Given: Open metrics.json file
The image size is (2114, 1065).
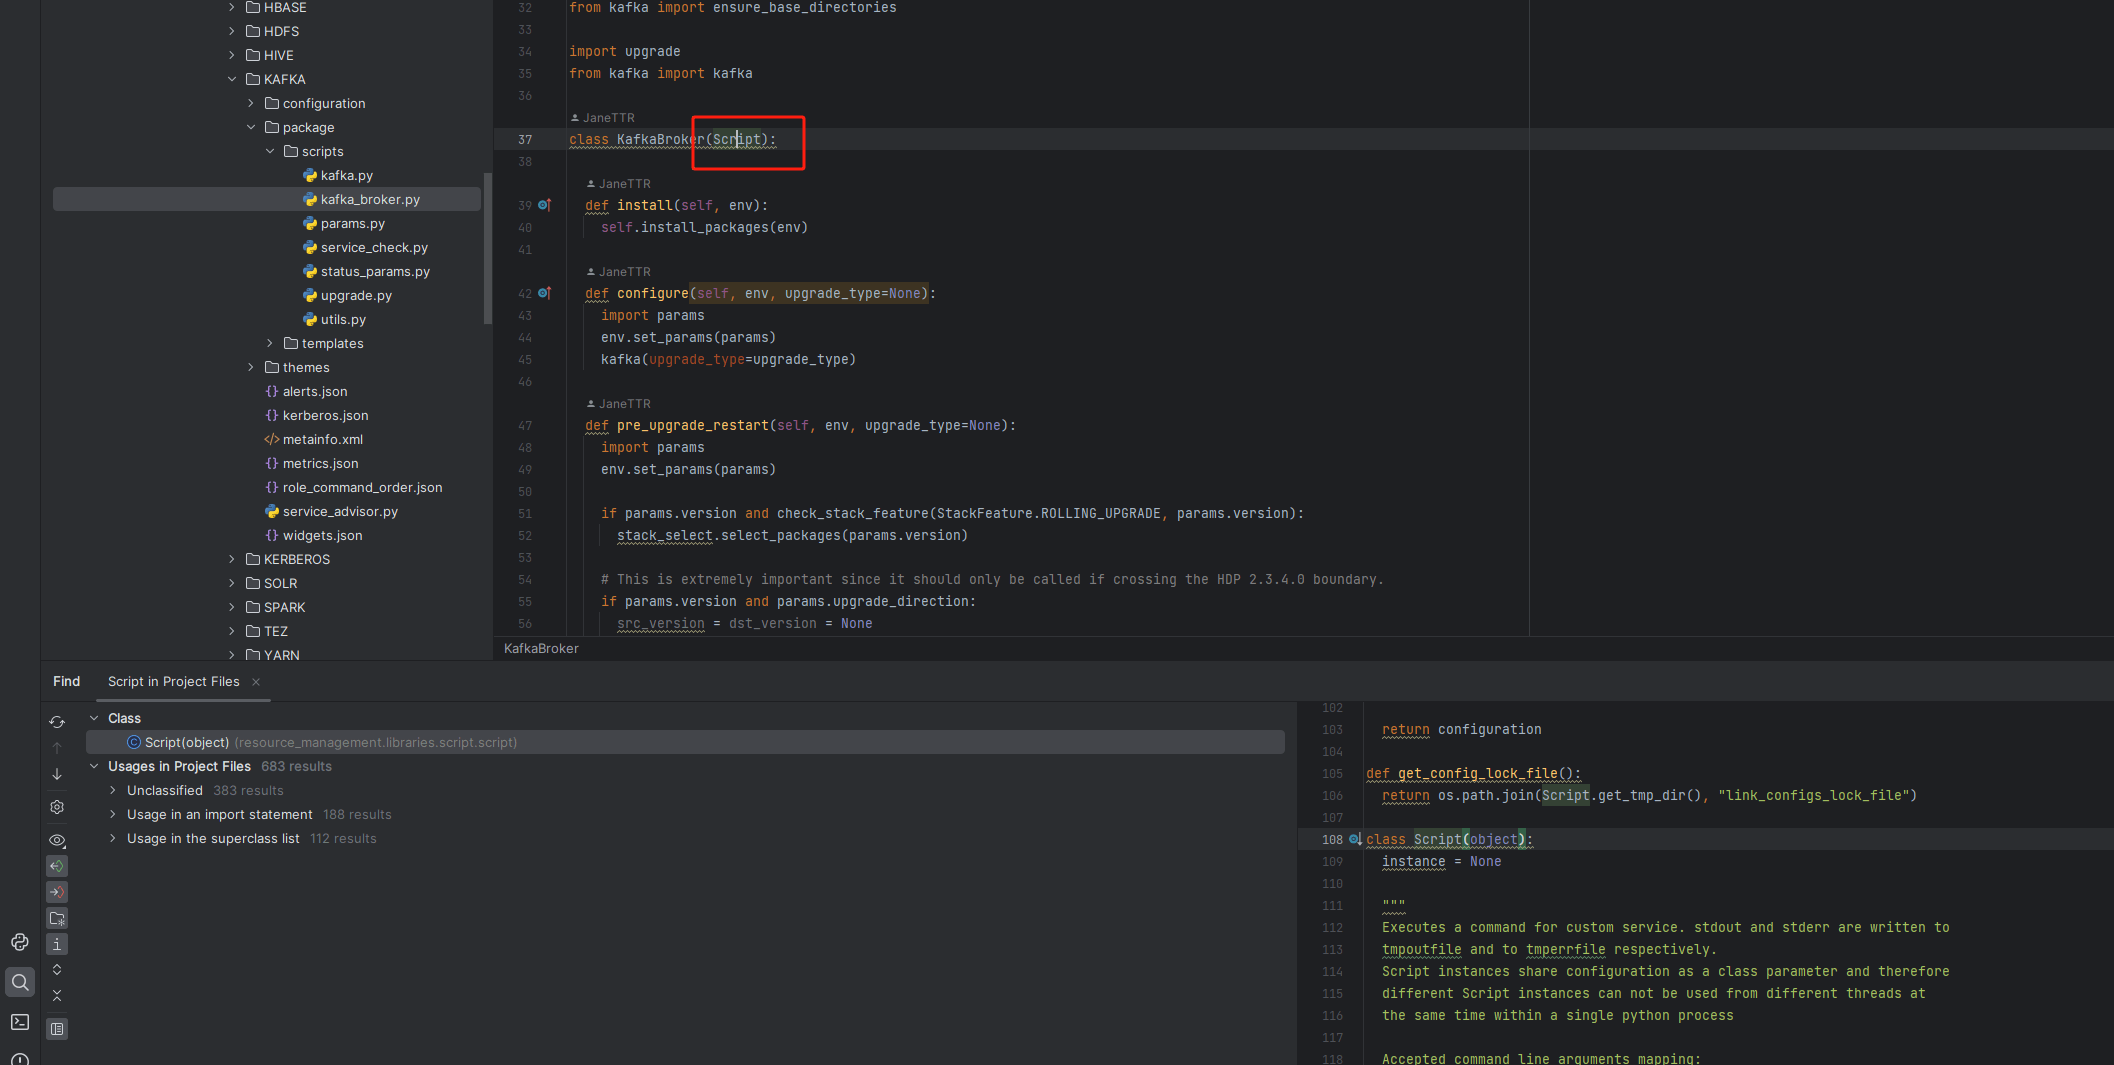Looking at the screenshot, I should (311, 463).
